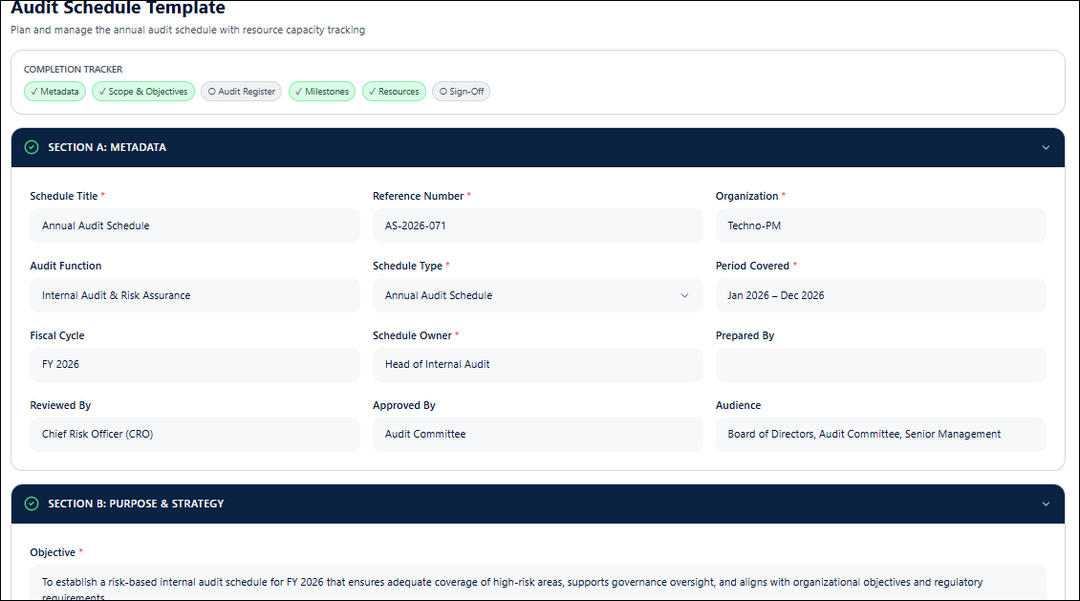Click the Section B Purpose & Strategy check-circle icon
The image size is (1080, 601).
[x=32, y=504]
